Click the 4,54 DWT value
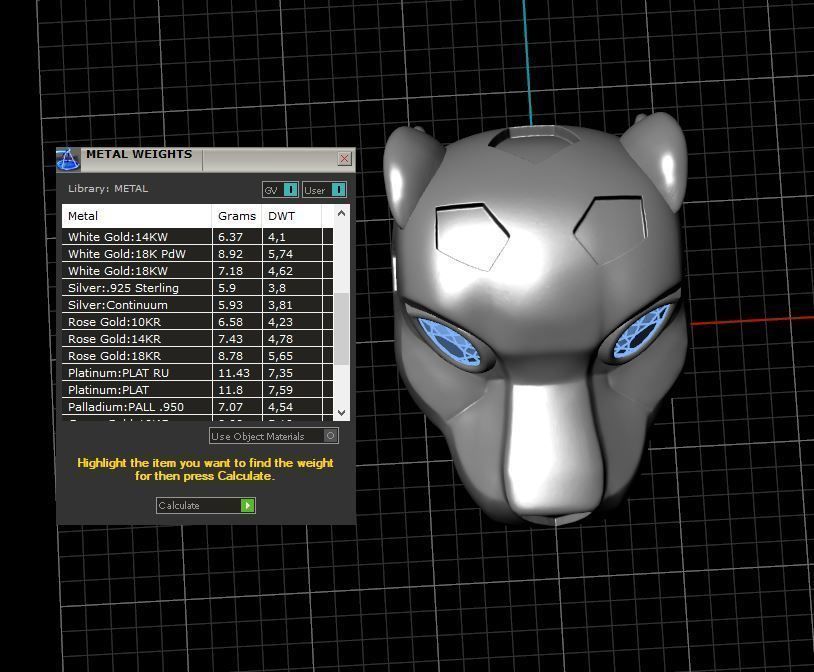Screen dimensions: 814x672 pyautogui.click(x=280, y=407)
